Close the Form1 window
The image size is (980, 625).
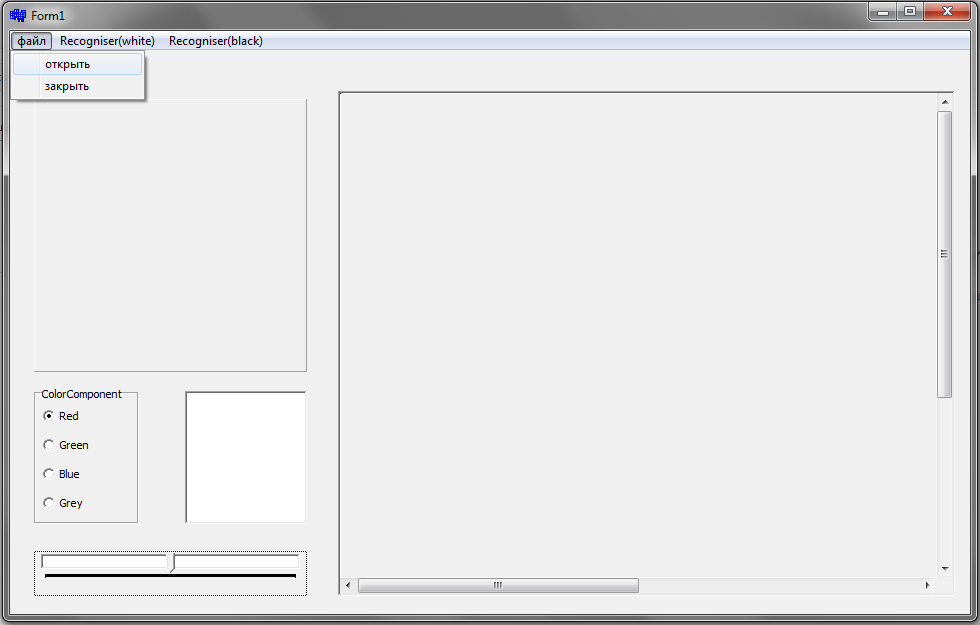(948, 12)
